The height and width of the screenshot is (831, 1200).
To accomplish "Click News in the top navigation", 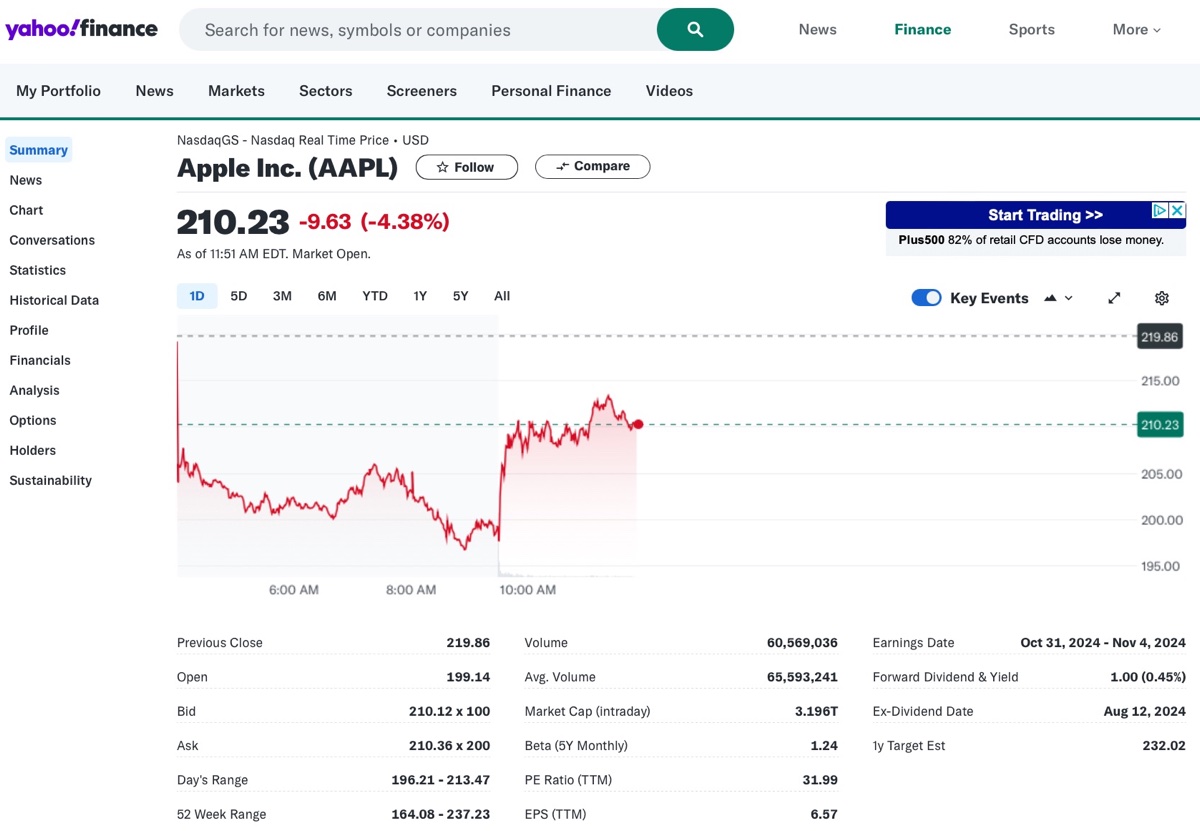I will [817, 29].
